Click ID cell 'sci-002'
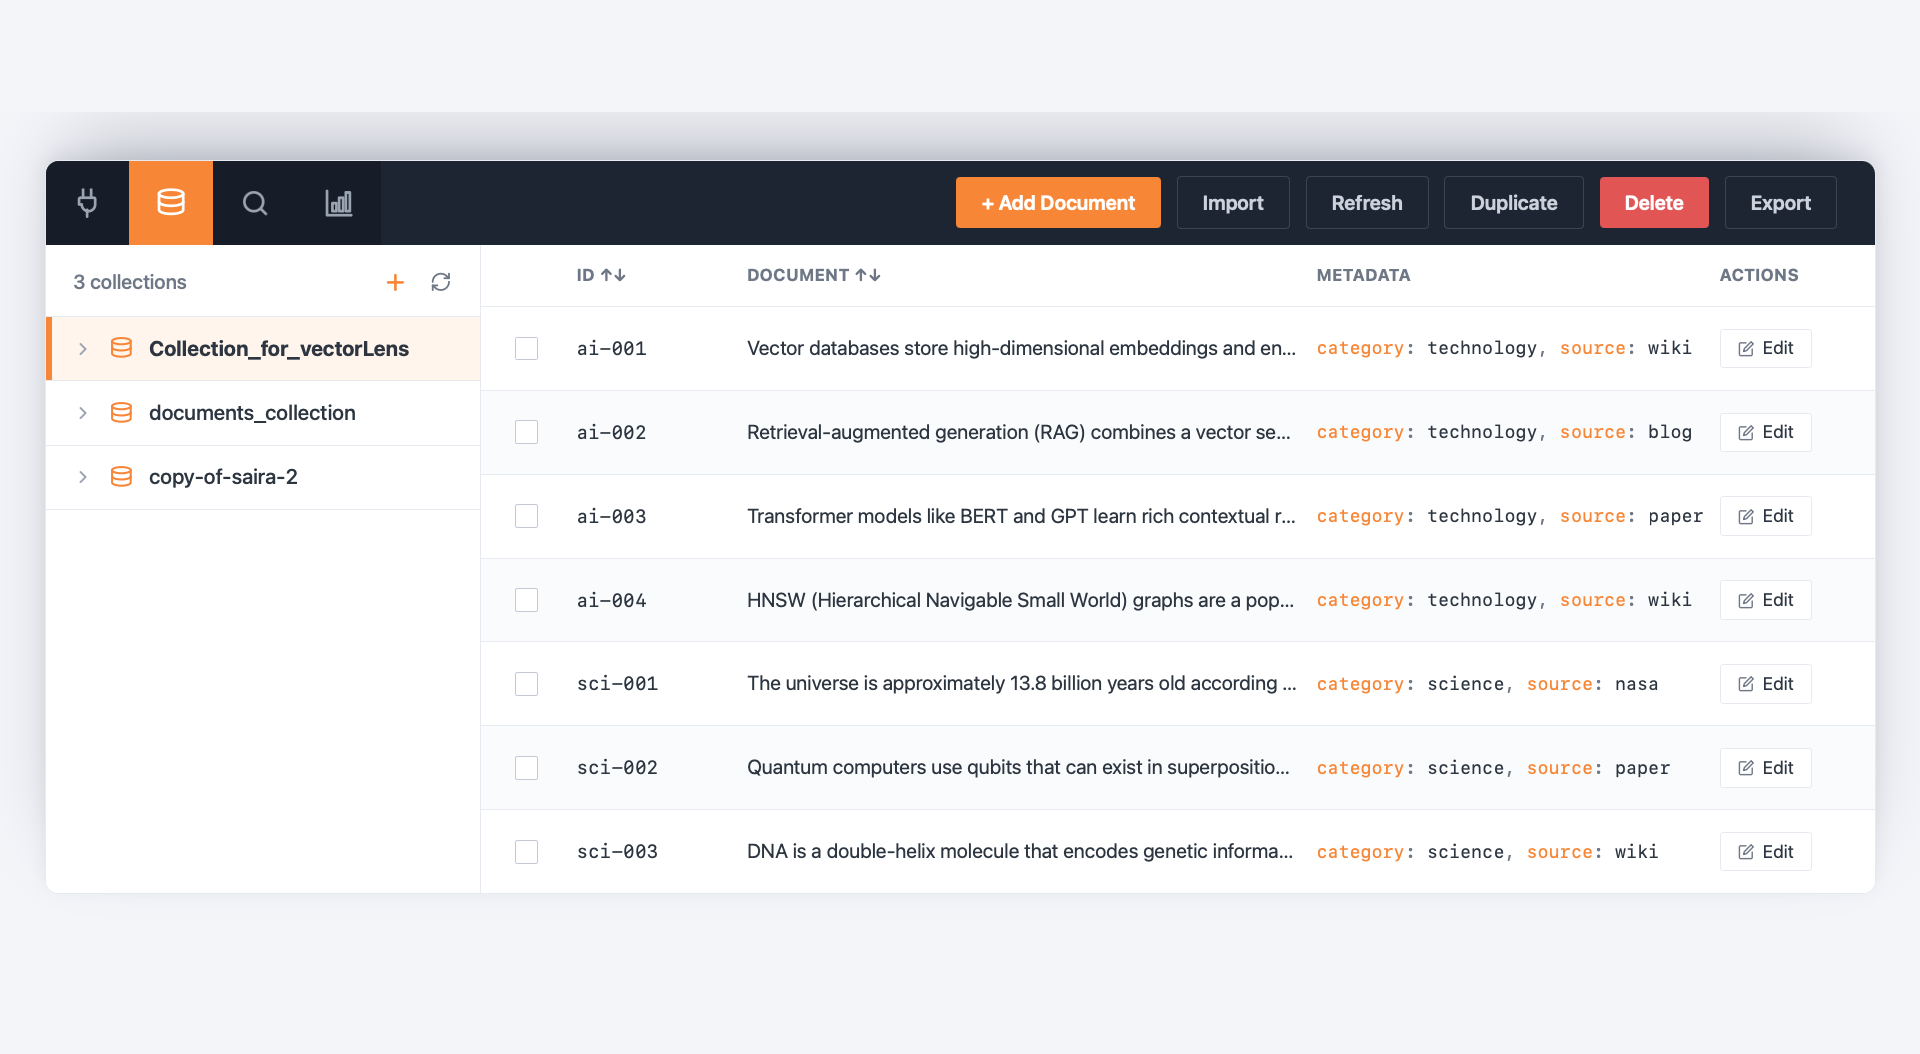 click(617, 768)
